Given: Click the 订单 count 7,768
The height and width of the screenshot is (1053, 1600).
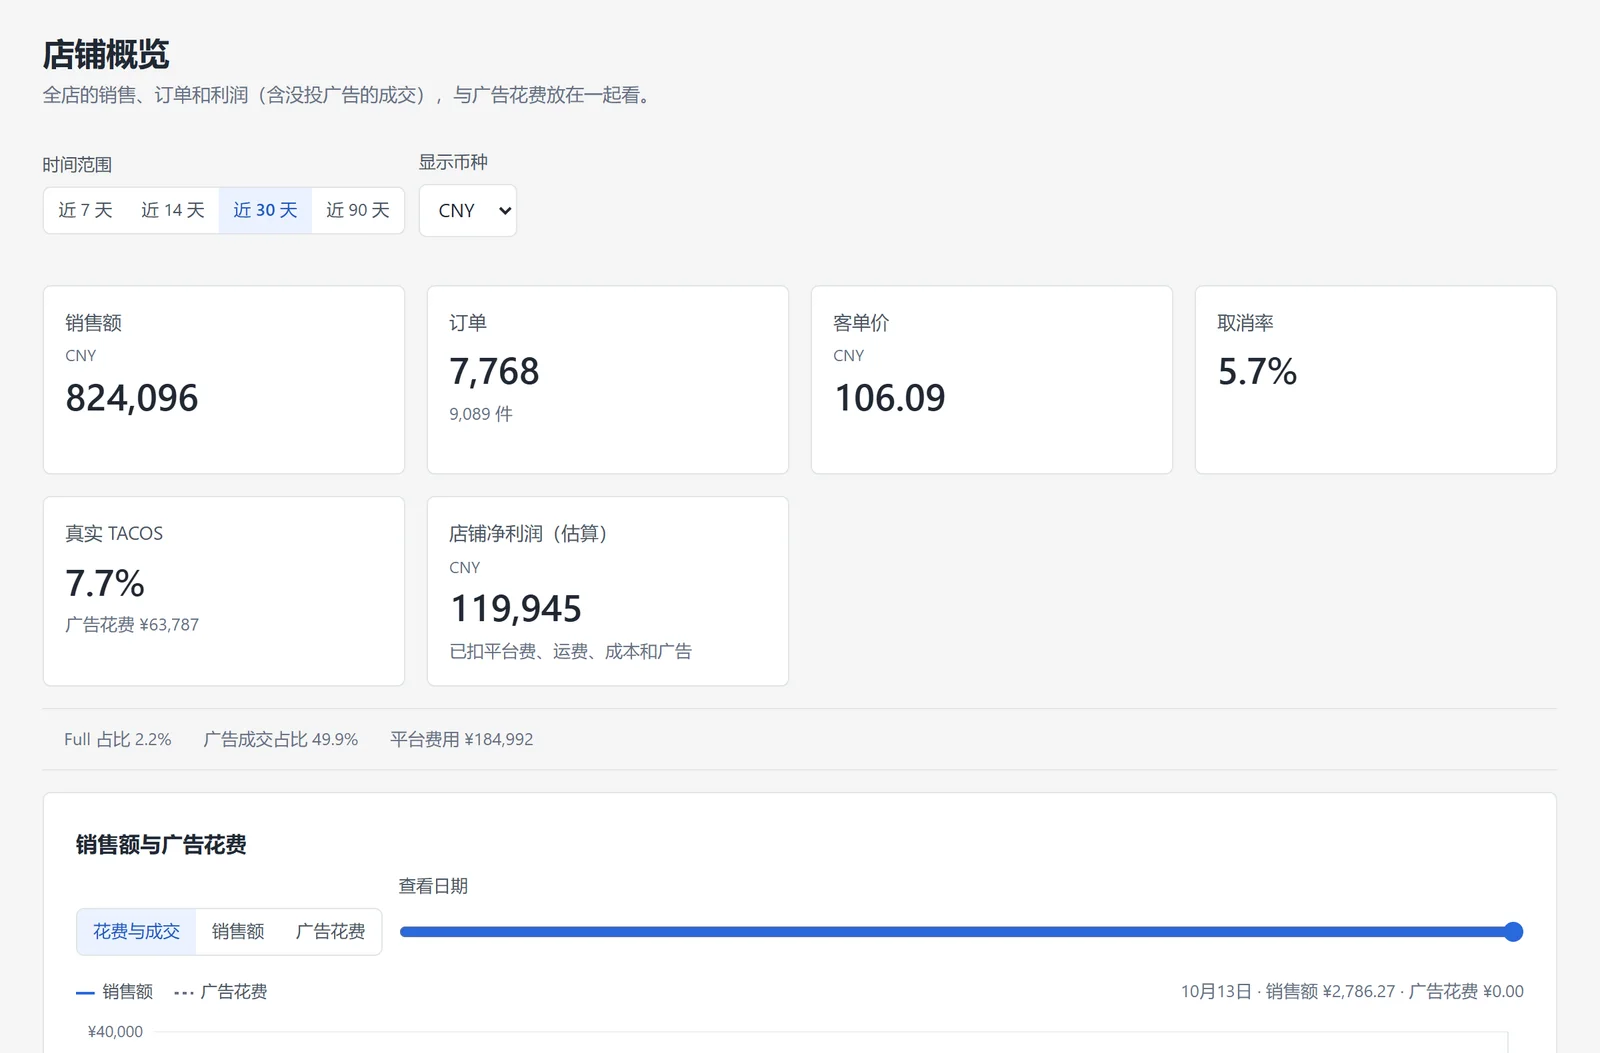Looking at the screenshot, I should click(x=494, y=372).
